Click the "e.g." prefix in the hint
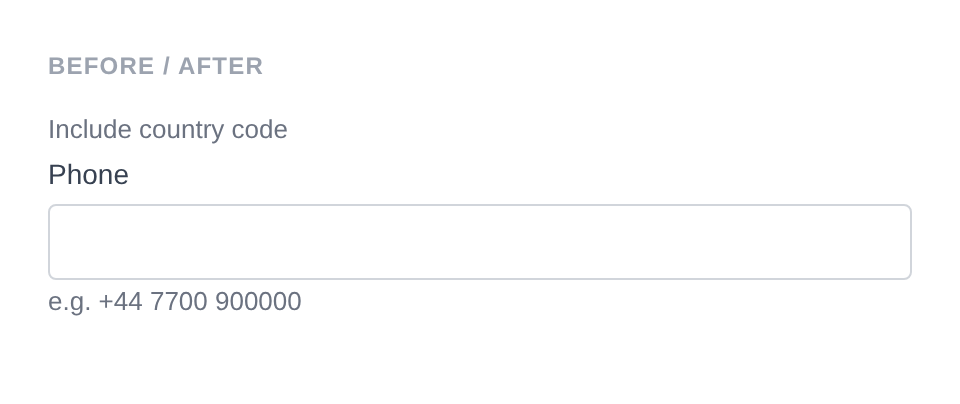 coord(69,302)
